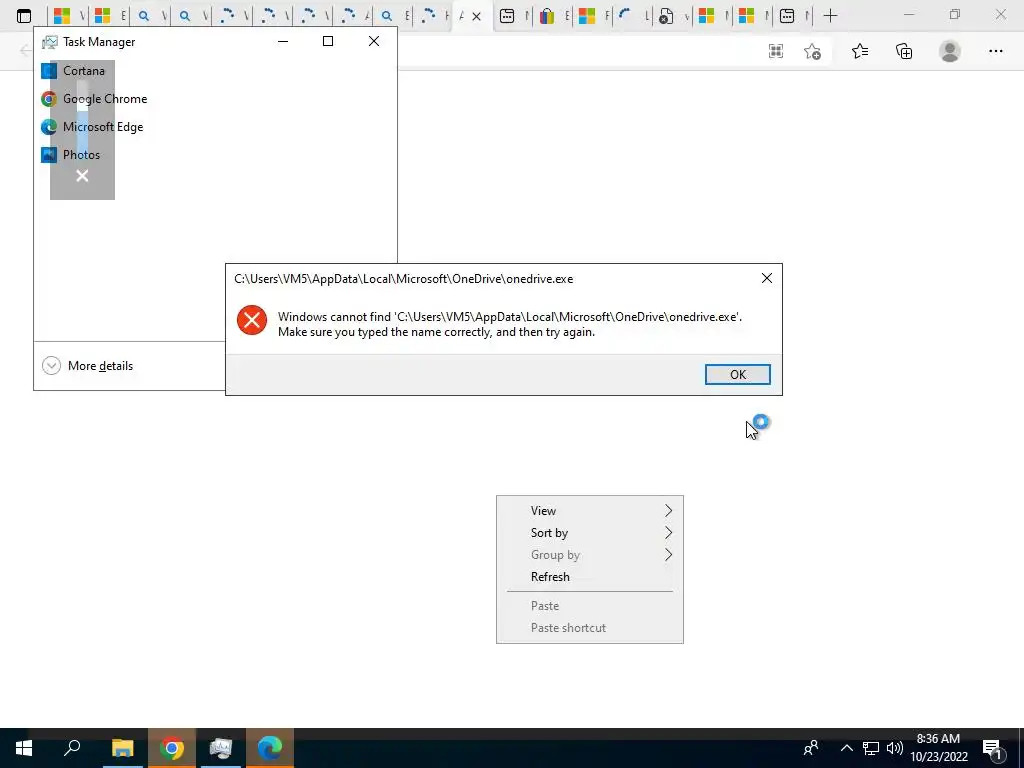The image size is (1024, 768).
Task: Click OK in the onedrive.exe error dialog
Action: 737,374
